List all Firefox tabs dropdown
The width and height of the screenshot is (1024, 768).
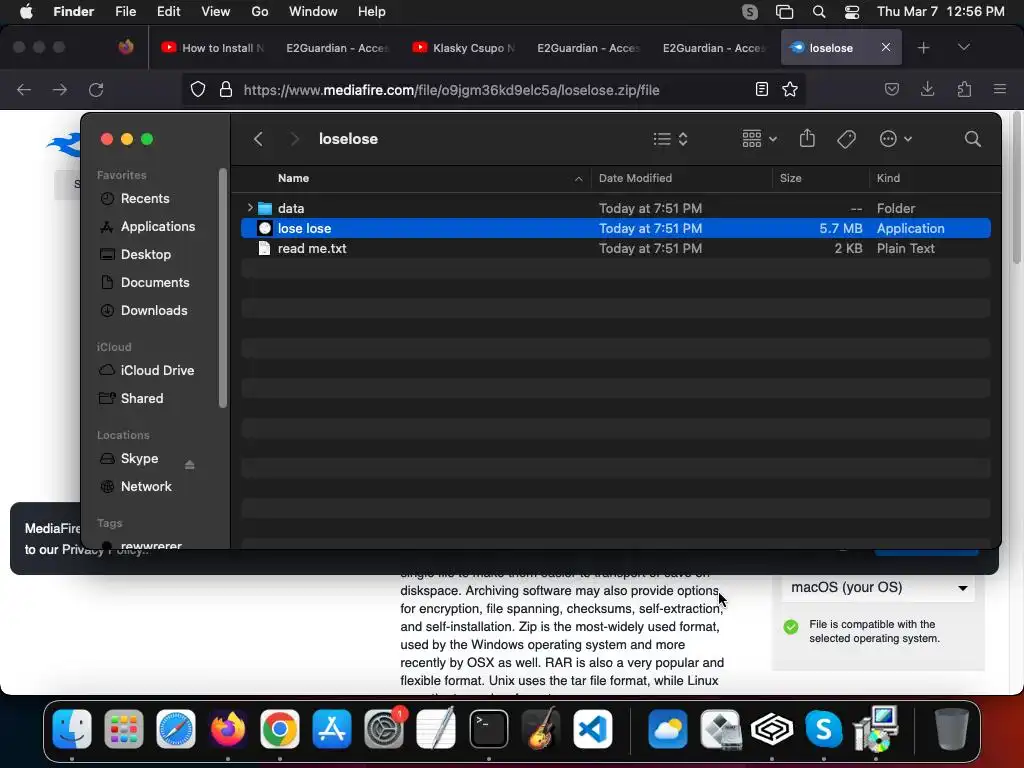[x=963, y=47]
